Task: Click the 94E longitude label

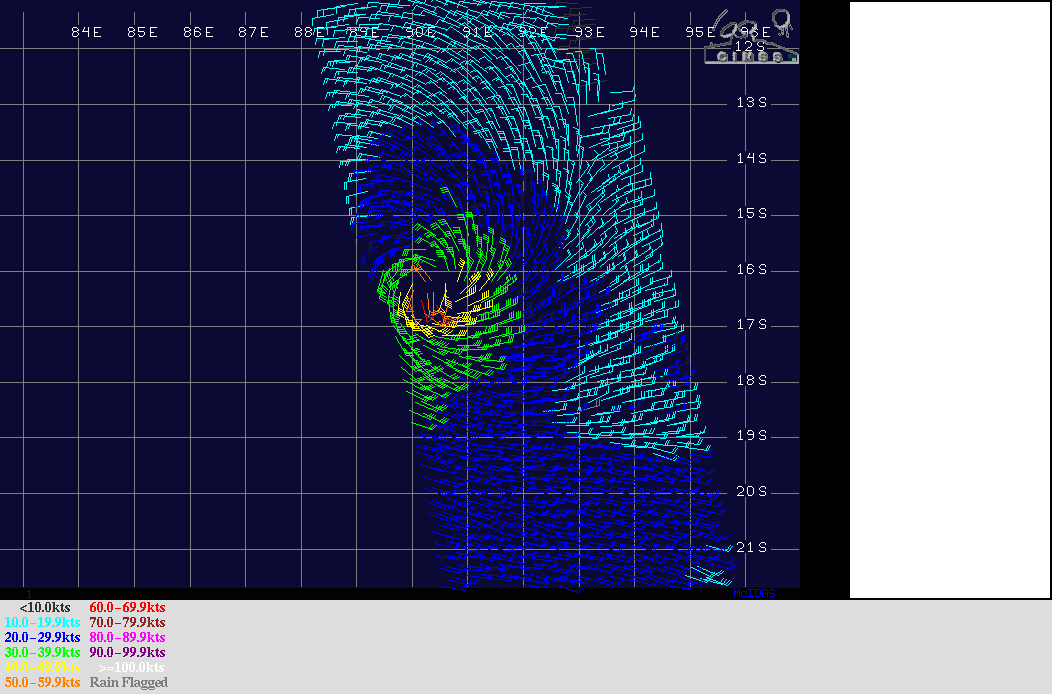Action: (645, 32)
